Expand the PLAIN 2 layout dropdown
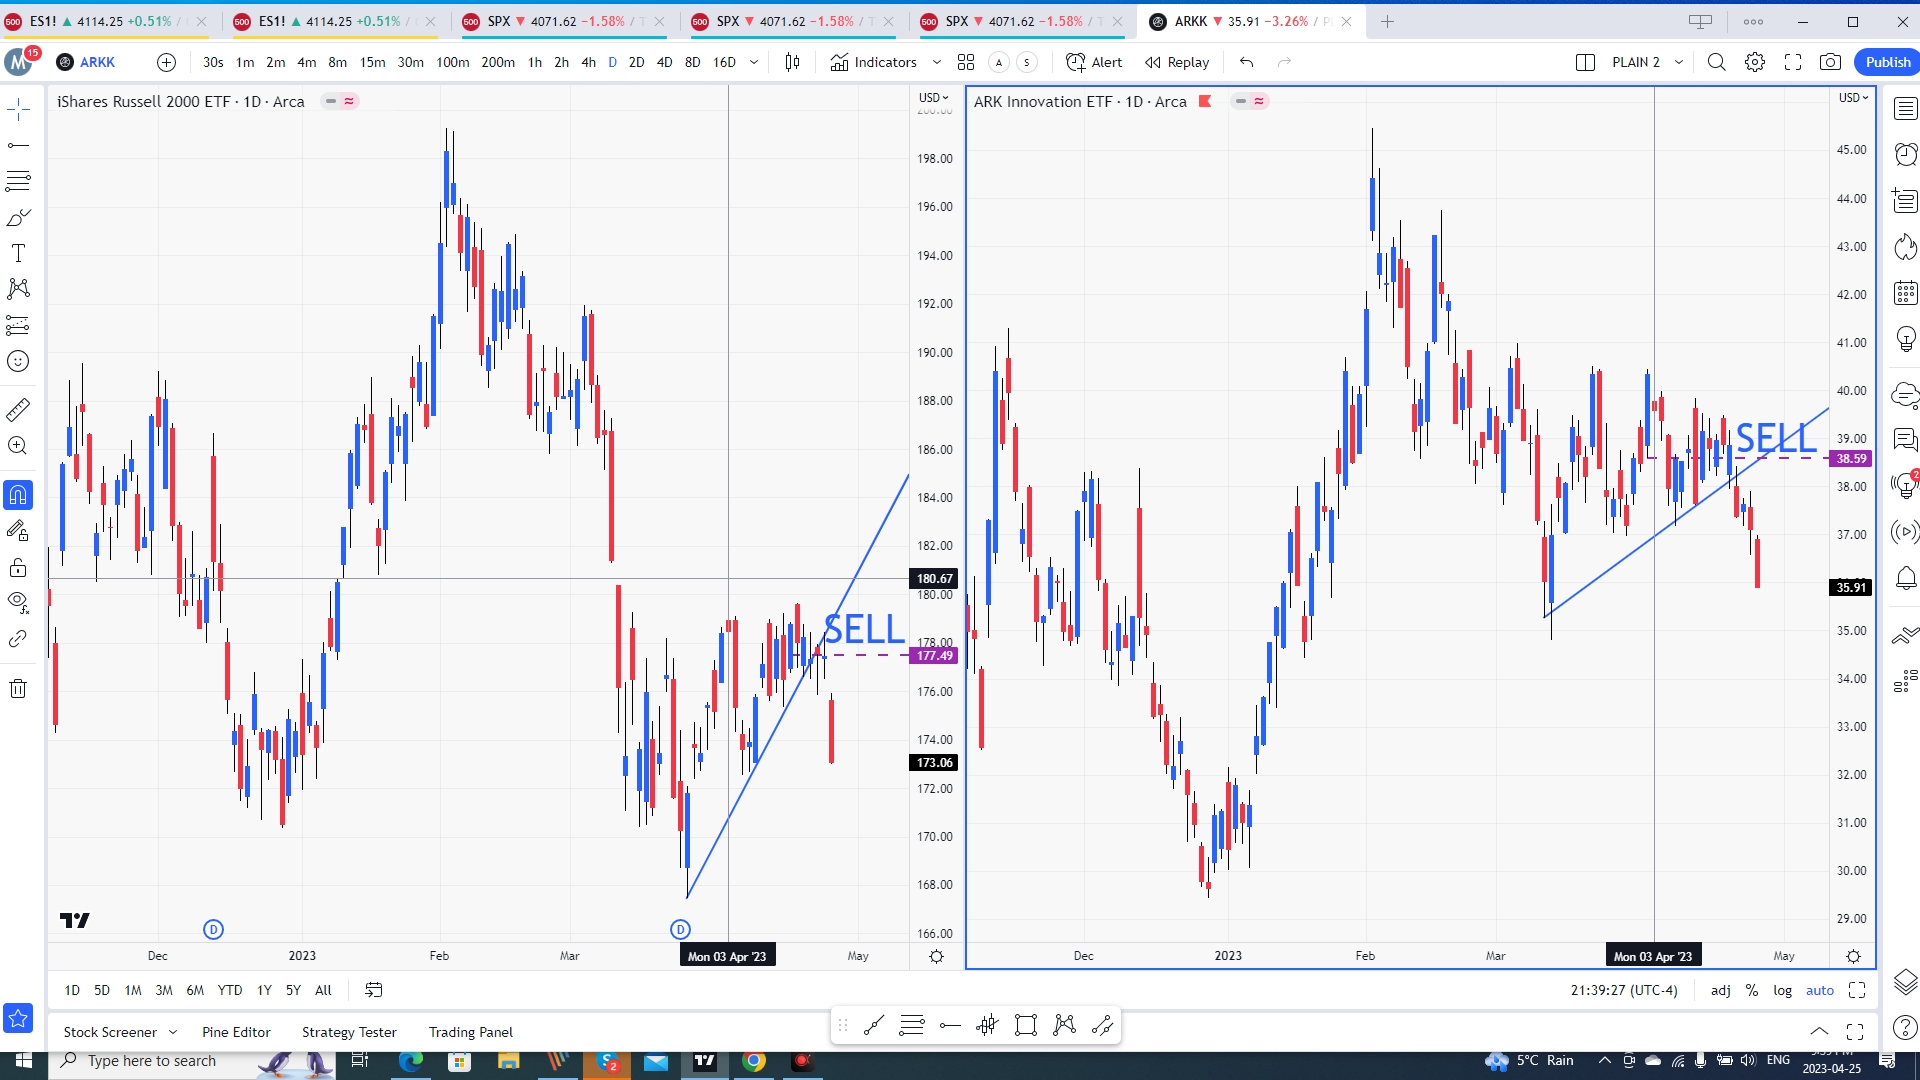Image resolution: width=1920 pixels, height=1080 pixels. (x=1679, y=62)
